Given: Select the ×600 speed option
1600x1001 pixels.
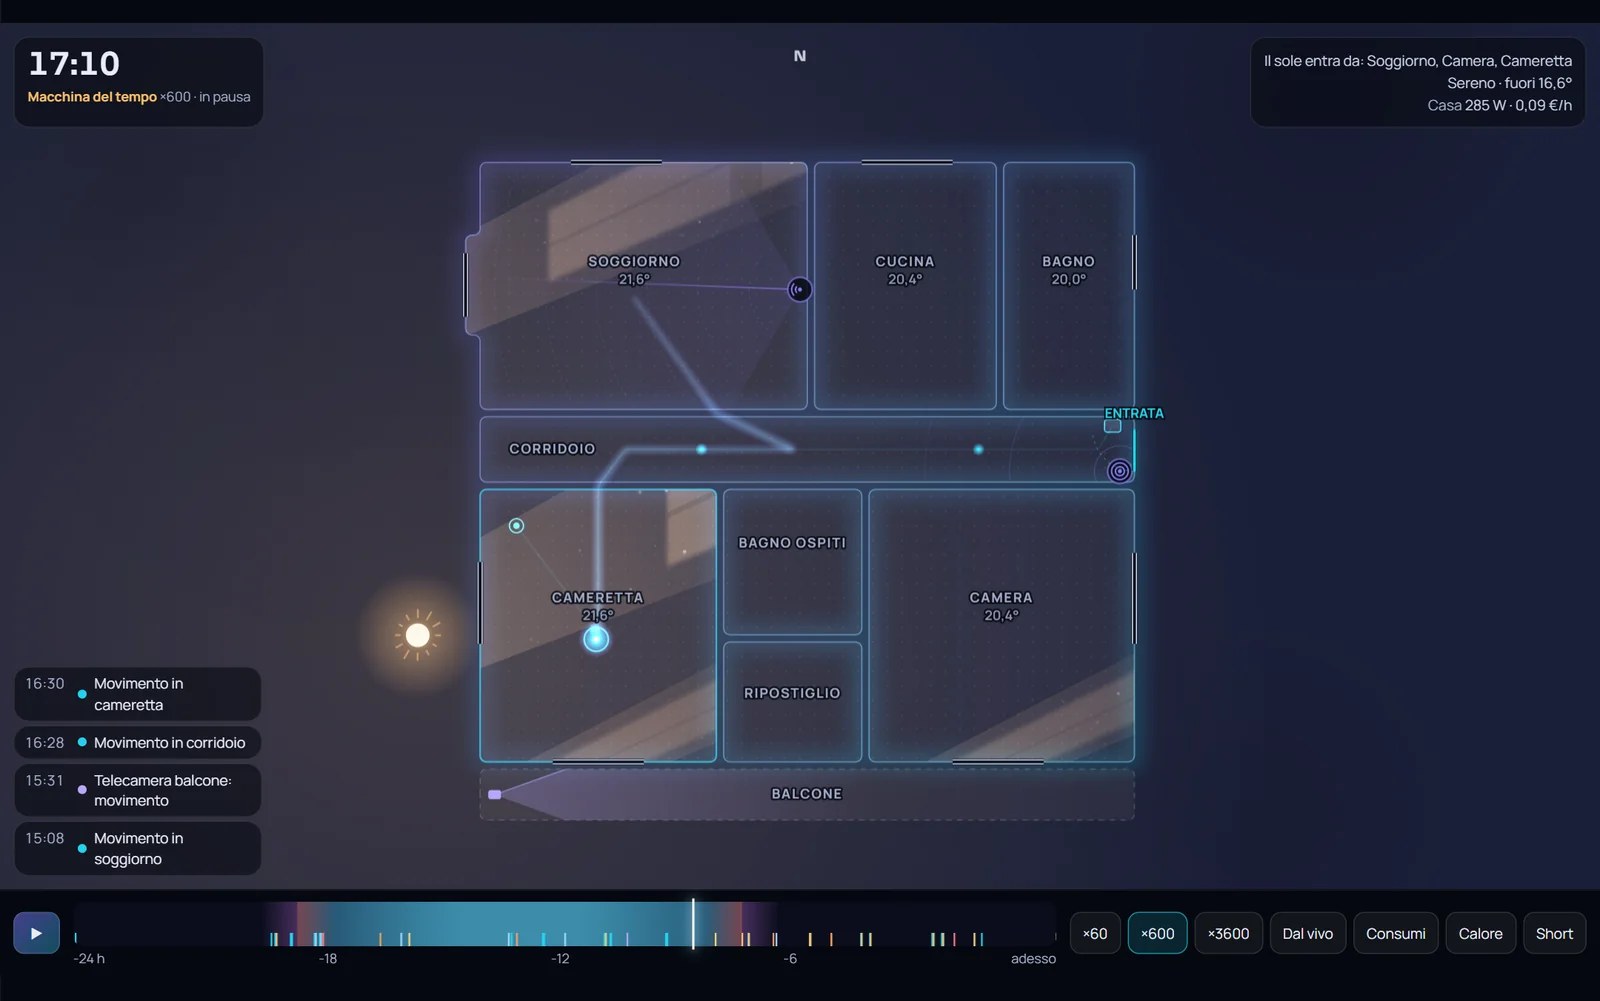Looking at the screenshot, I should 1158,933.
